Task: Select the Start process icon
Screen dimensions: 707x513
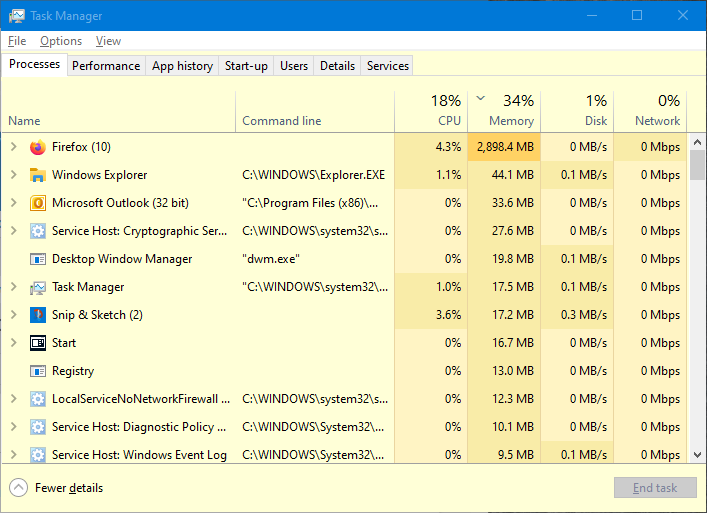Action: (38, 343)
